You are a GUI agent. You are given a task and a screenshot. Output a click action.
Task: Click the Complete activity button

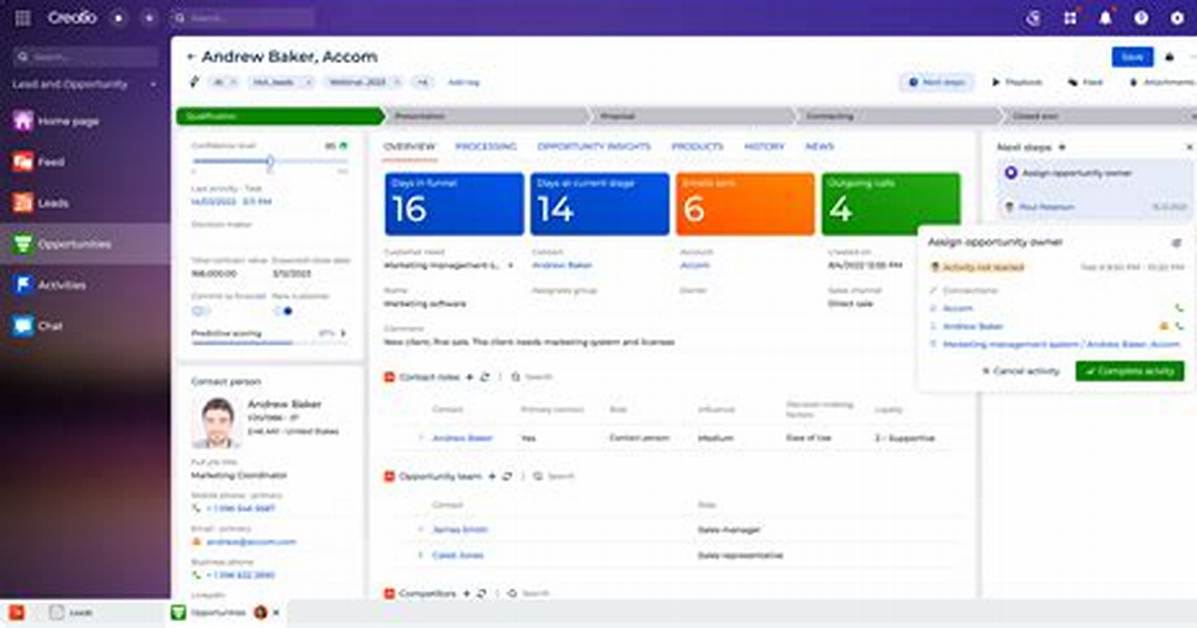(1130, 372)
